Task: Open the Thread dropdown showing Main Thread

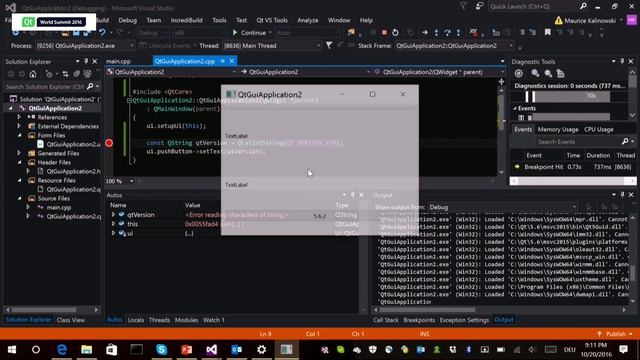Action: click(x=271, y=46)
